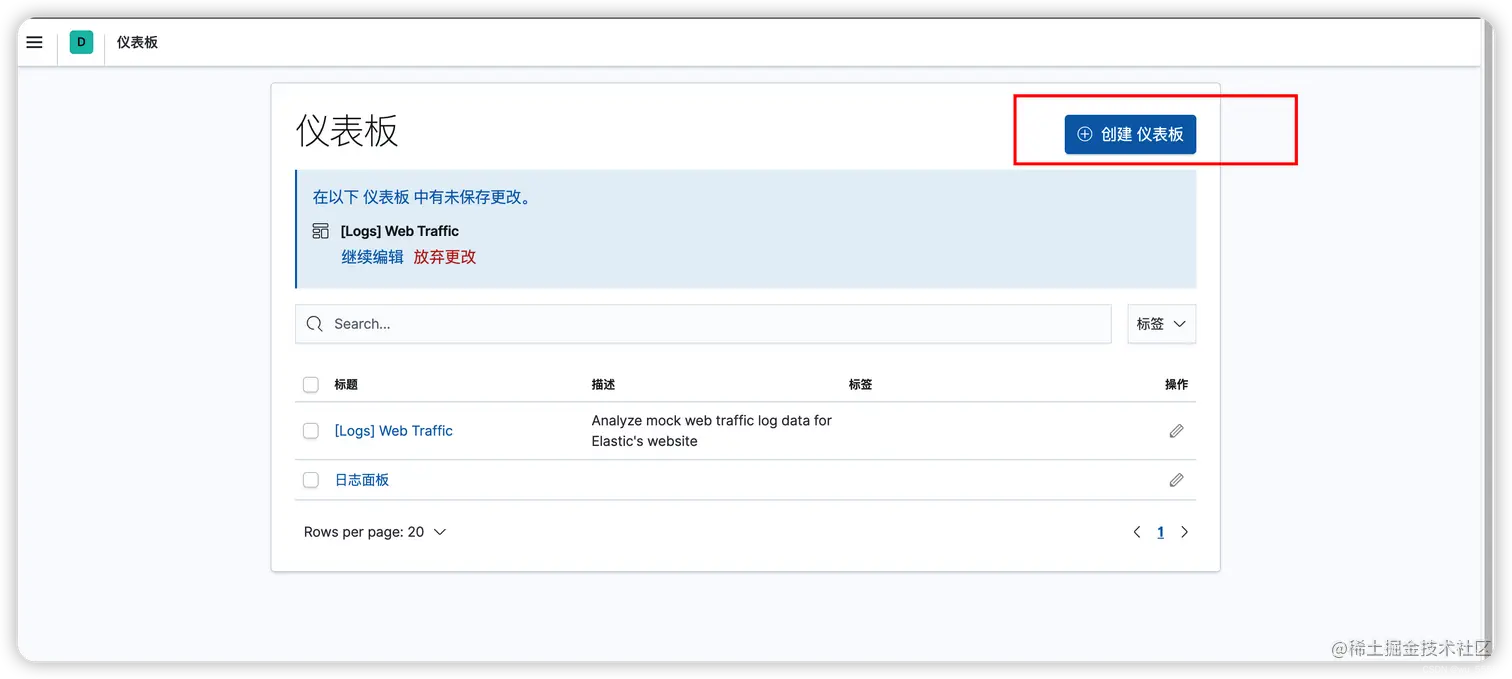Sort by the 标题 column header
The width and height of the screenshot is (1512, 679).
tap(346, 385)
